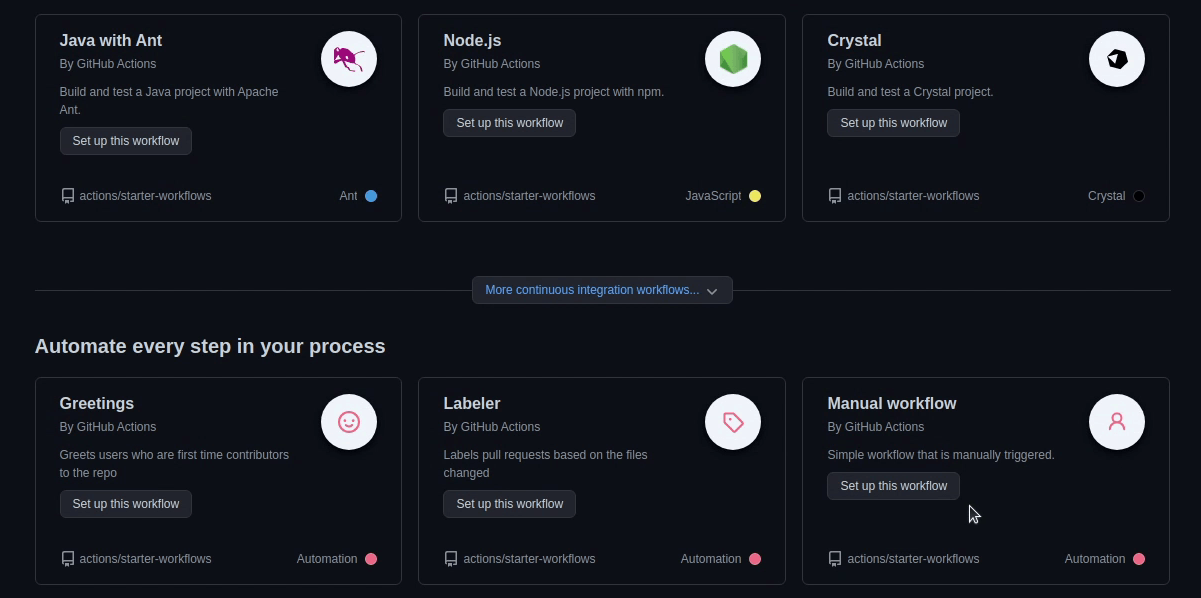1201x598 pixels.
Task: Open the actions/starter-workflows link under Labeler
Action: pos(529,559)
